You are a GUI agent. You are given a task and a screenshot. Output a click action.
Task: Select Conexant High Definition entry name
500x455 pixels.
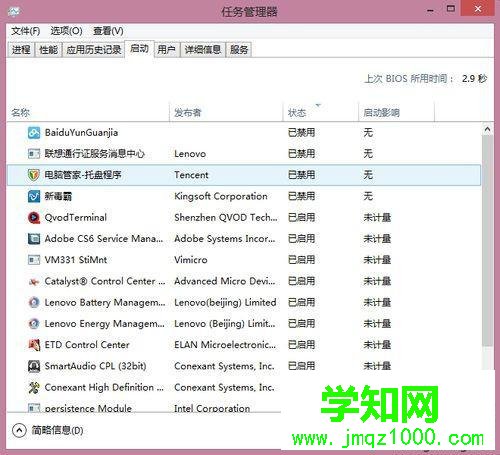(104, 387)
